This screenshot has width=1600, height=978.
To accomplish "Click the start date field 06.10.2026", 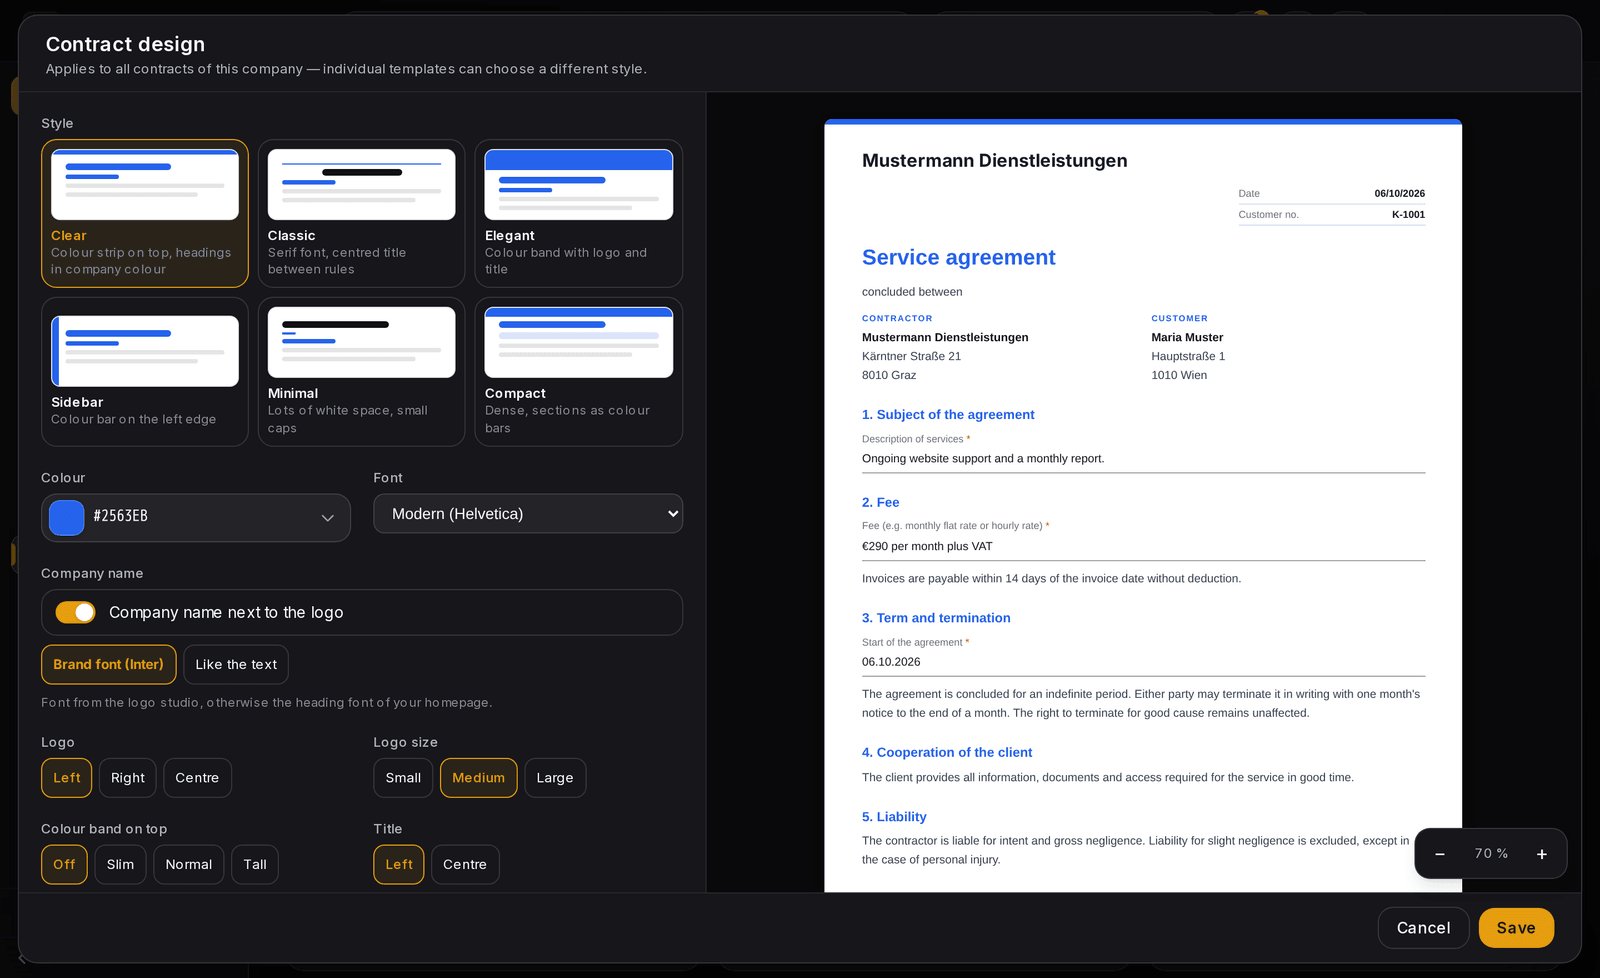I will 1143,662.
